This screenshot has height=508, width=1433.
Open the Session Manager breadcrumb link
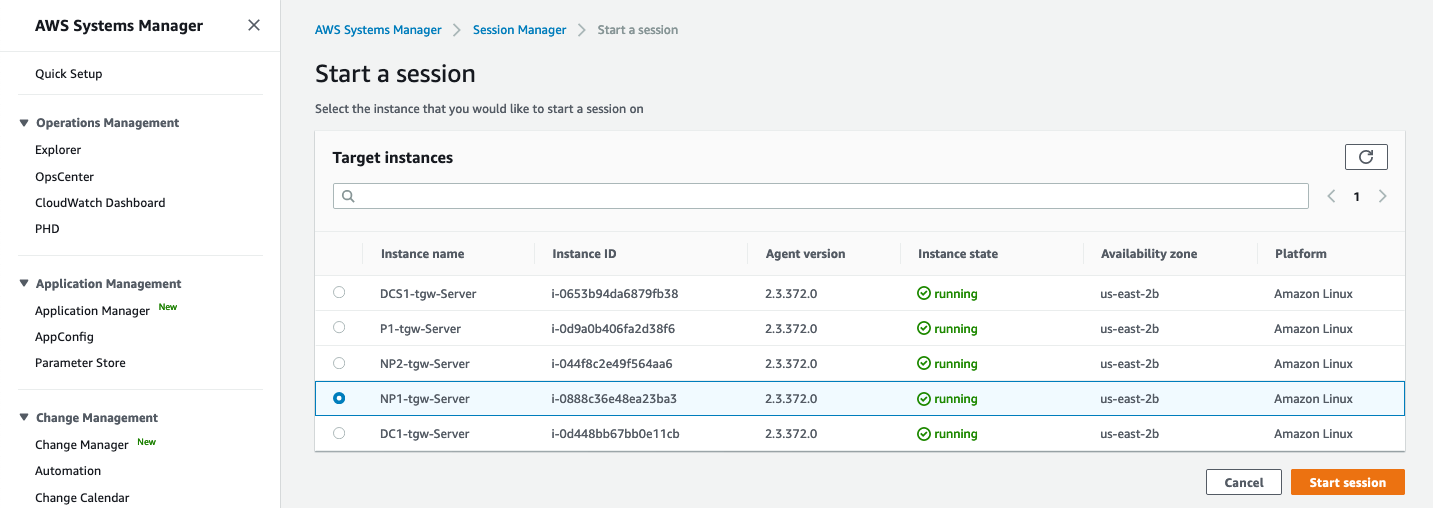click(519, 30)
